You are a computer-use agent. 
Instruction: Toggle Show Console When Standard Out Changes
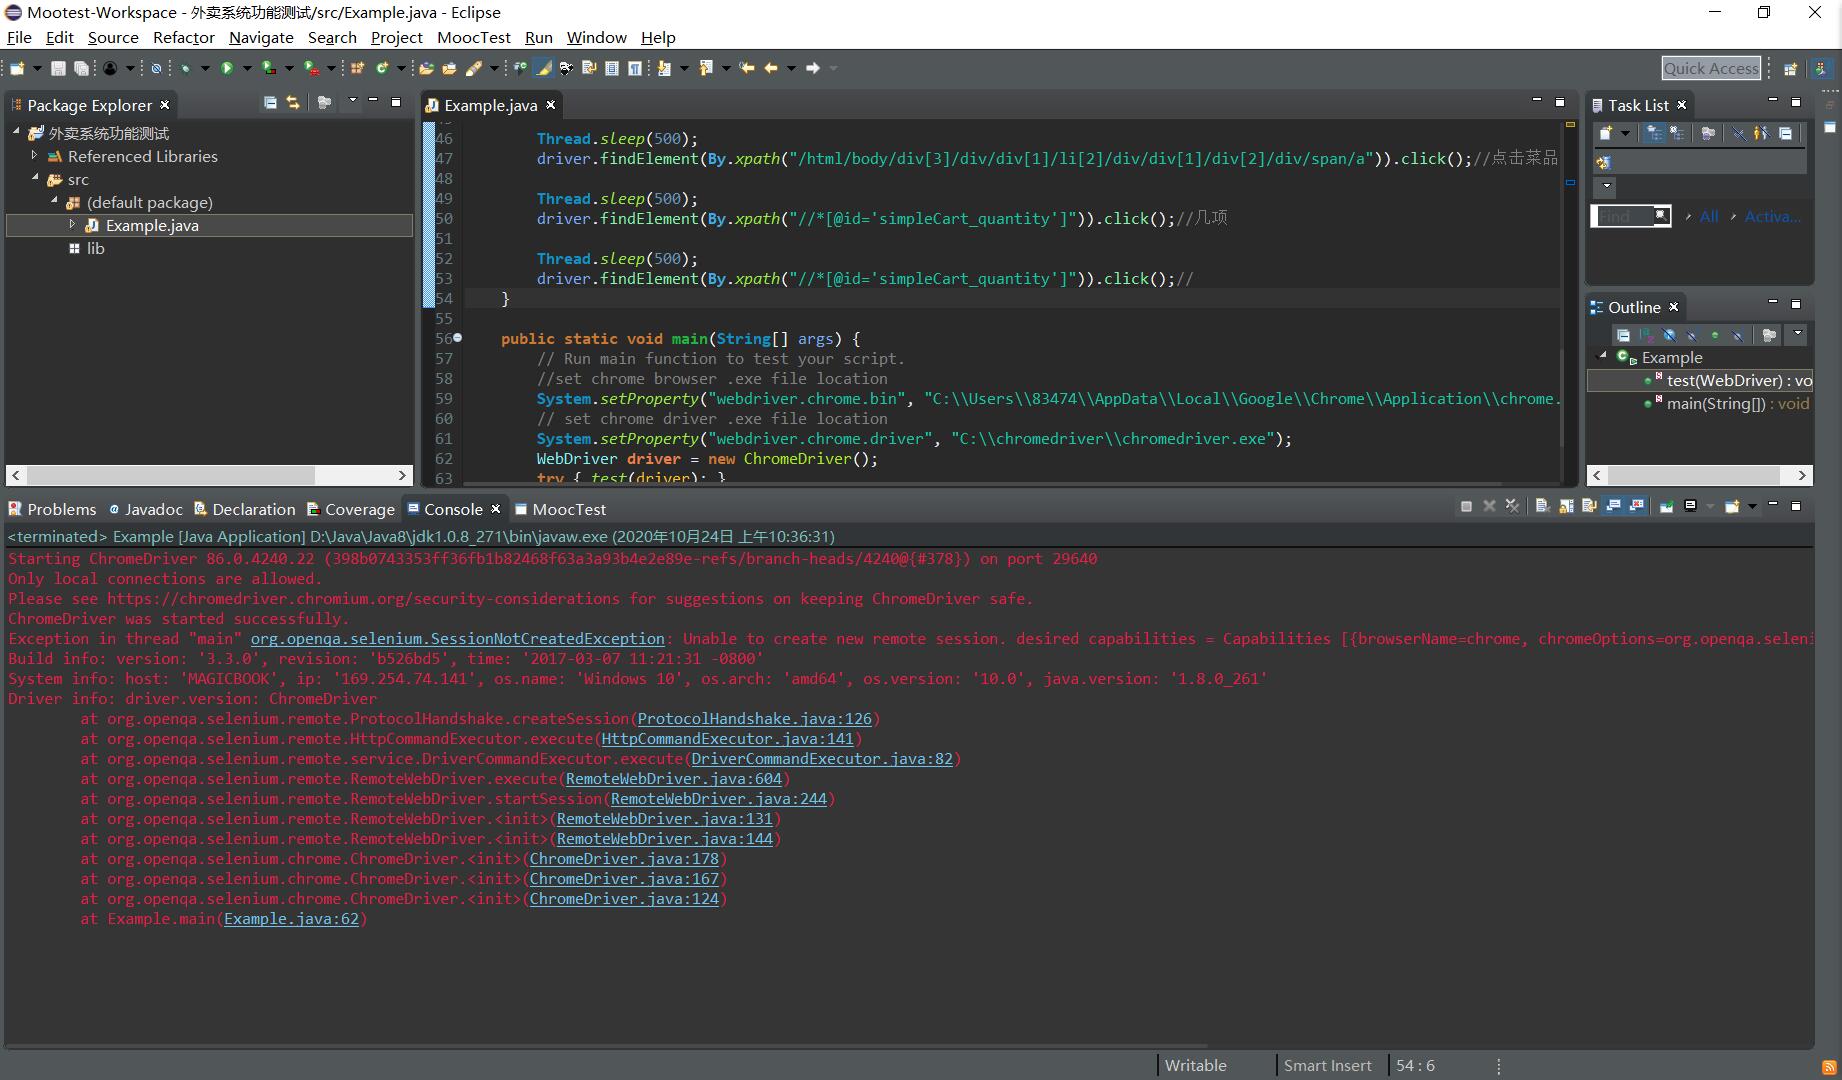1614,507
